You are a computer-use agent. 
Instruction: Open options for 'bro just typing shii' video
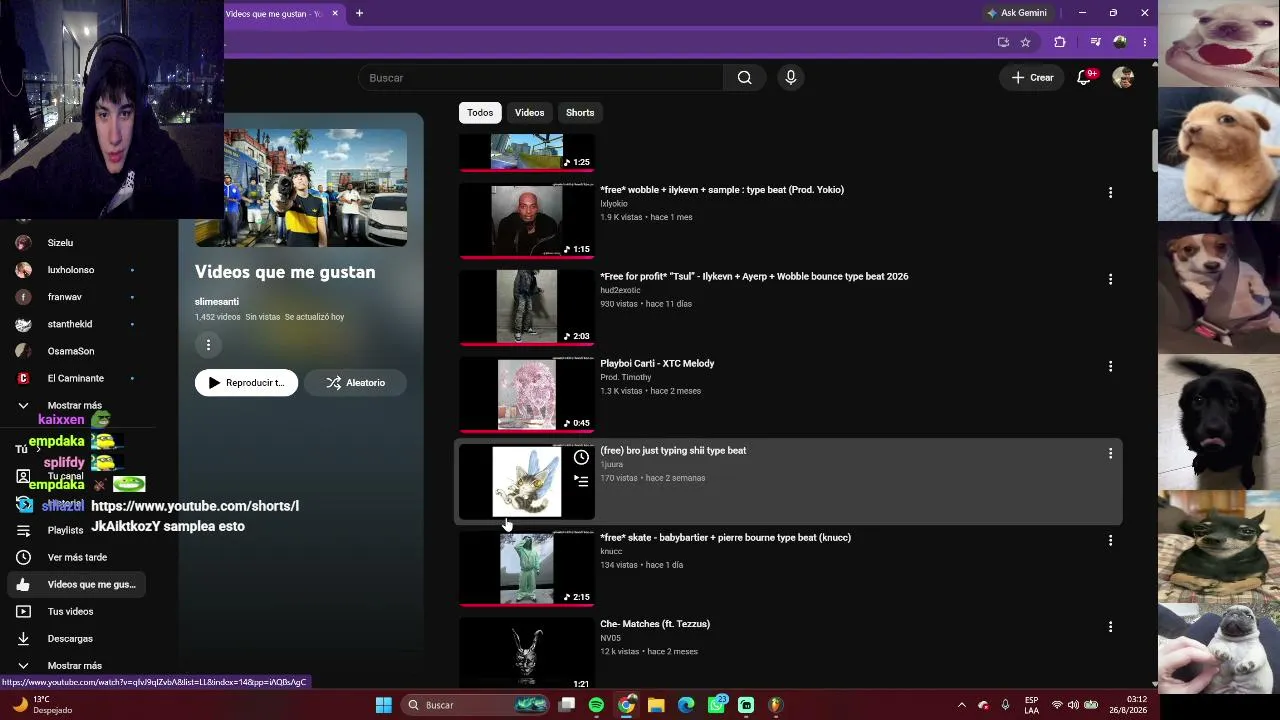(1110, 453)
